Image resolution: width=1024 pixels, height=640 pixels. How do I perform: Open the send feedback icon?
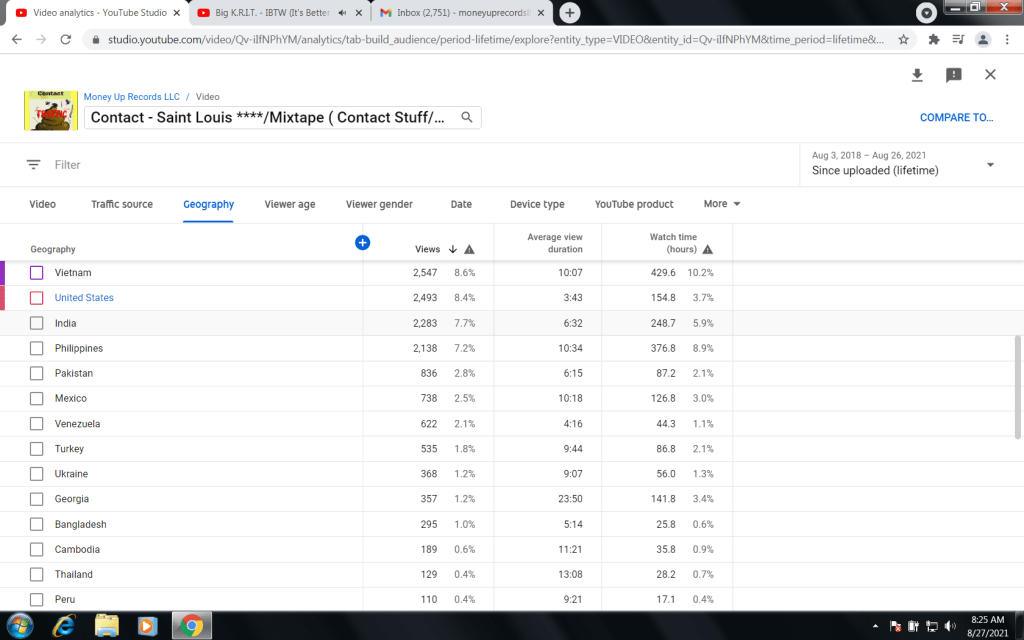(x=953, y=75)
